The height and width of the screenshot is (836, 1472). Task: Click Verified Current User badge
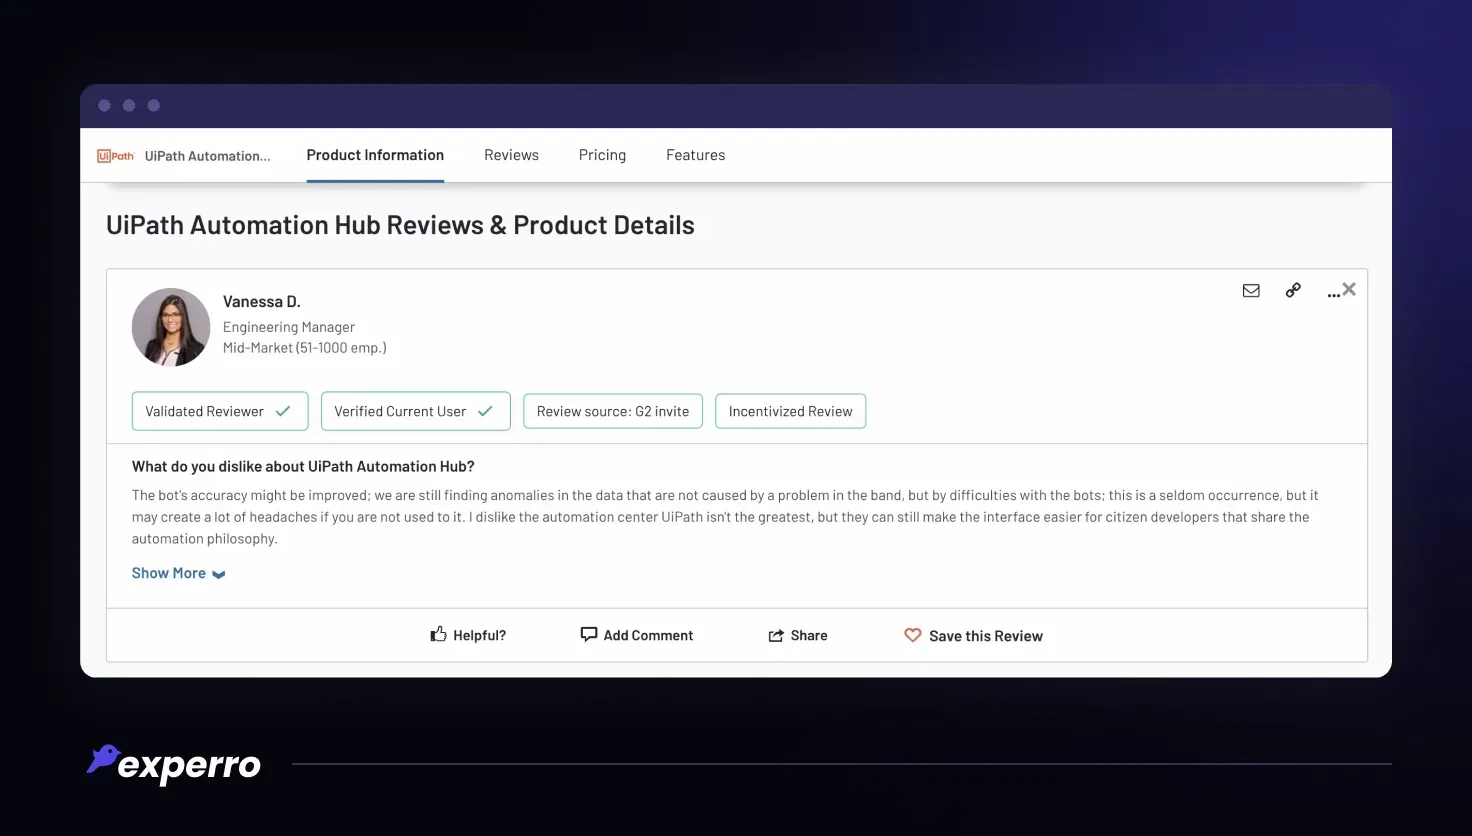point(416,411)
